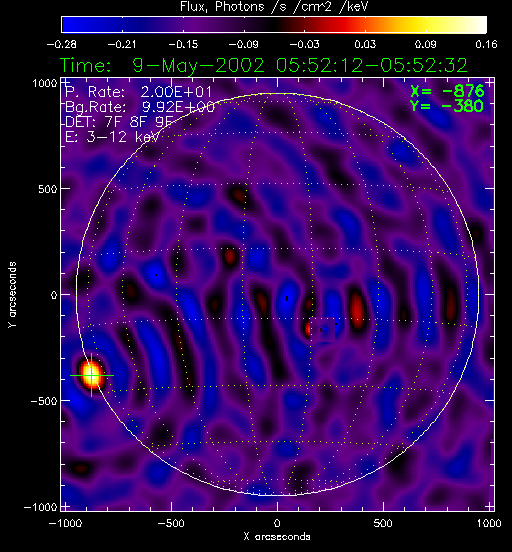Click the Y arcseconds axis title
Viewport: 512px width, 552px height.
click(12, 295)
